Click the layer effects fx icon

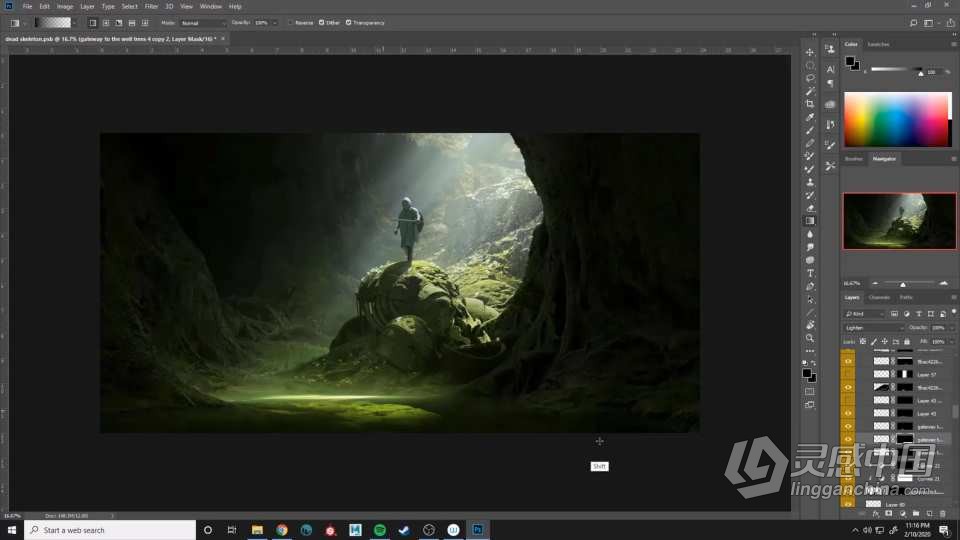(876, 514)
